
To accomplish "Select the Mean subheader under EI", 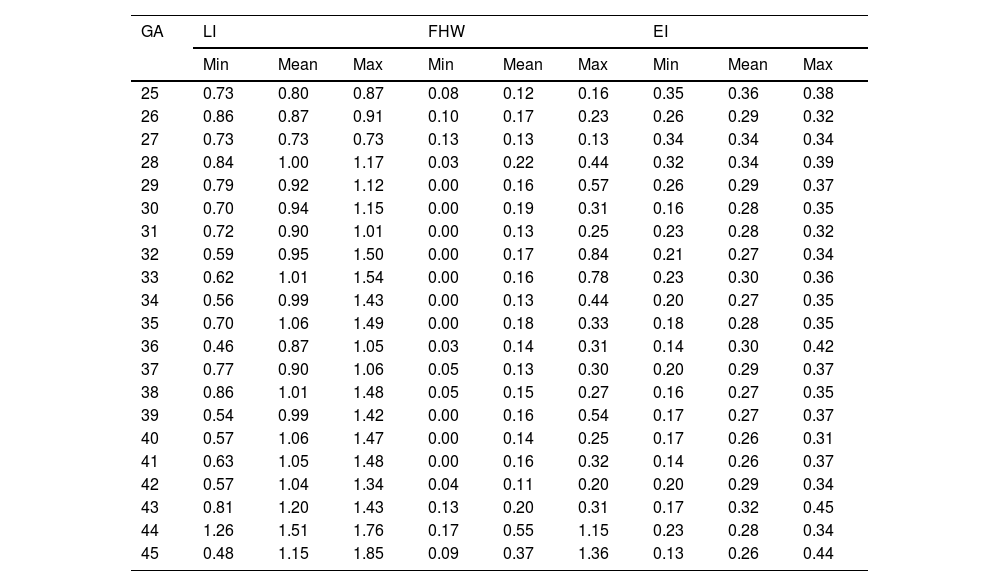I will [747, 65].
